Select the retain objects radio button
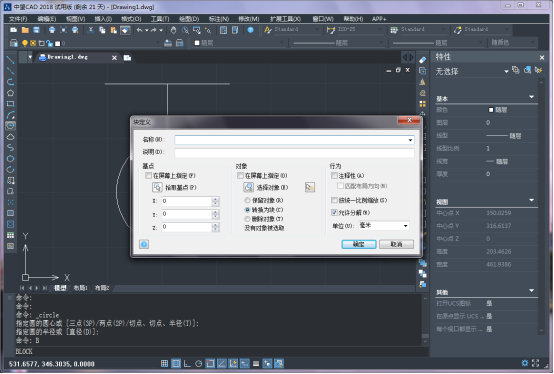The height and width of the screenshot is (374, 554). 247,200
